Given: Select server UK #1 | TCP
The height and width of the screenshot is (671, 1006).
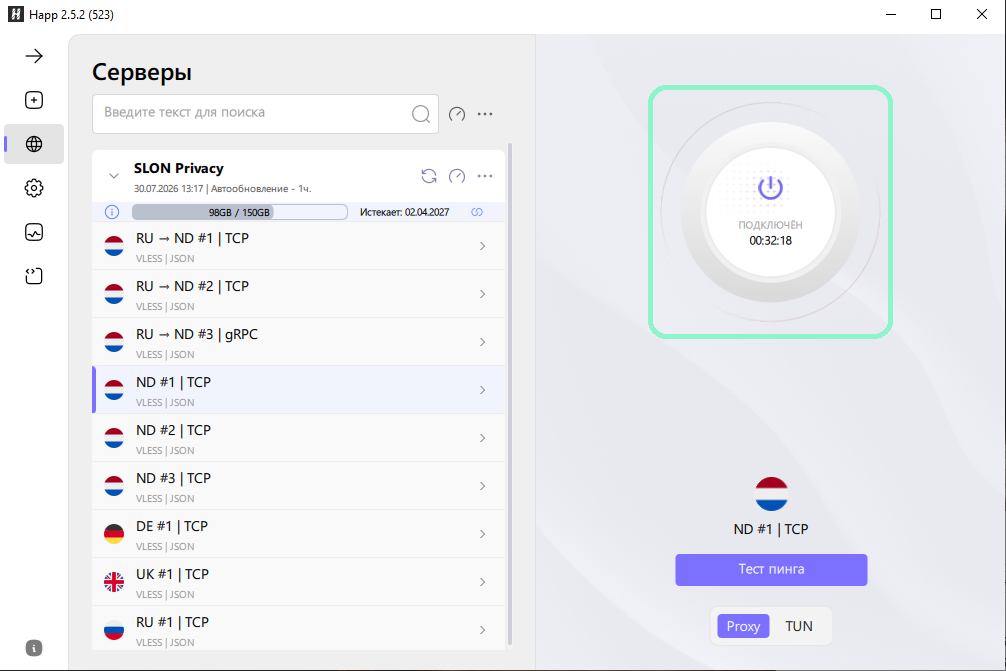Looking at the screenshot, I should click(298, 582).
